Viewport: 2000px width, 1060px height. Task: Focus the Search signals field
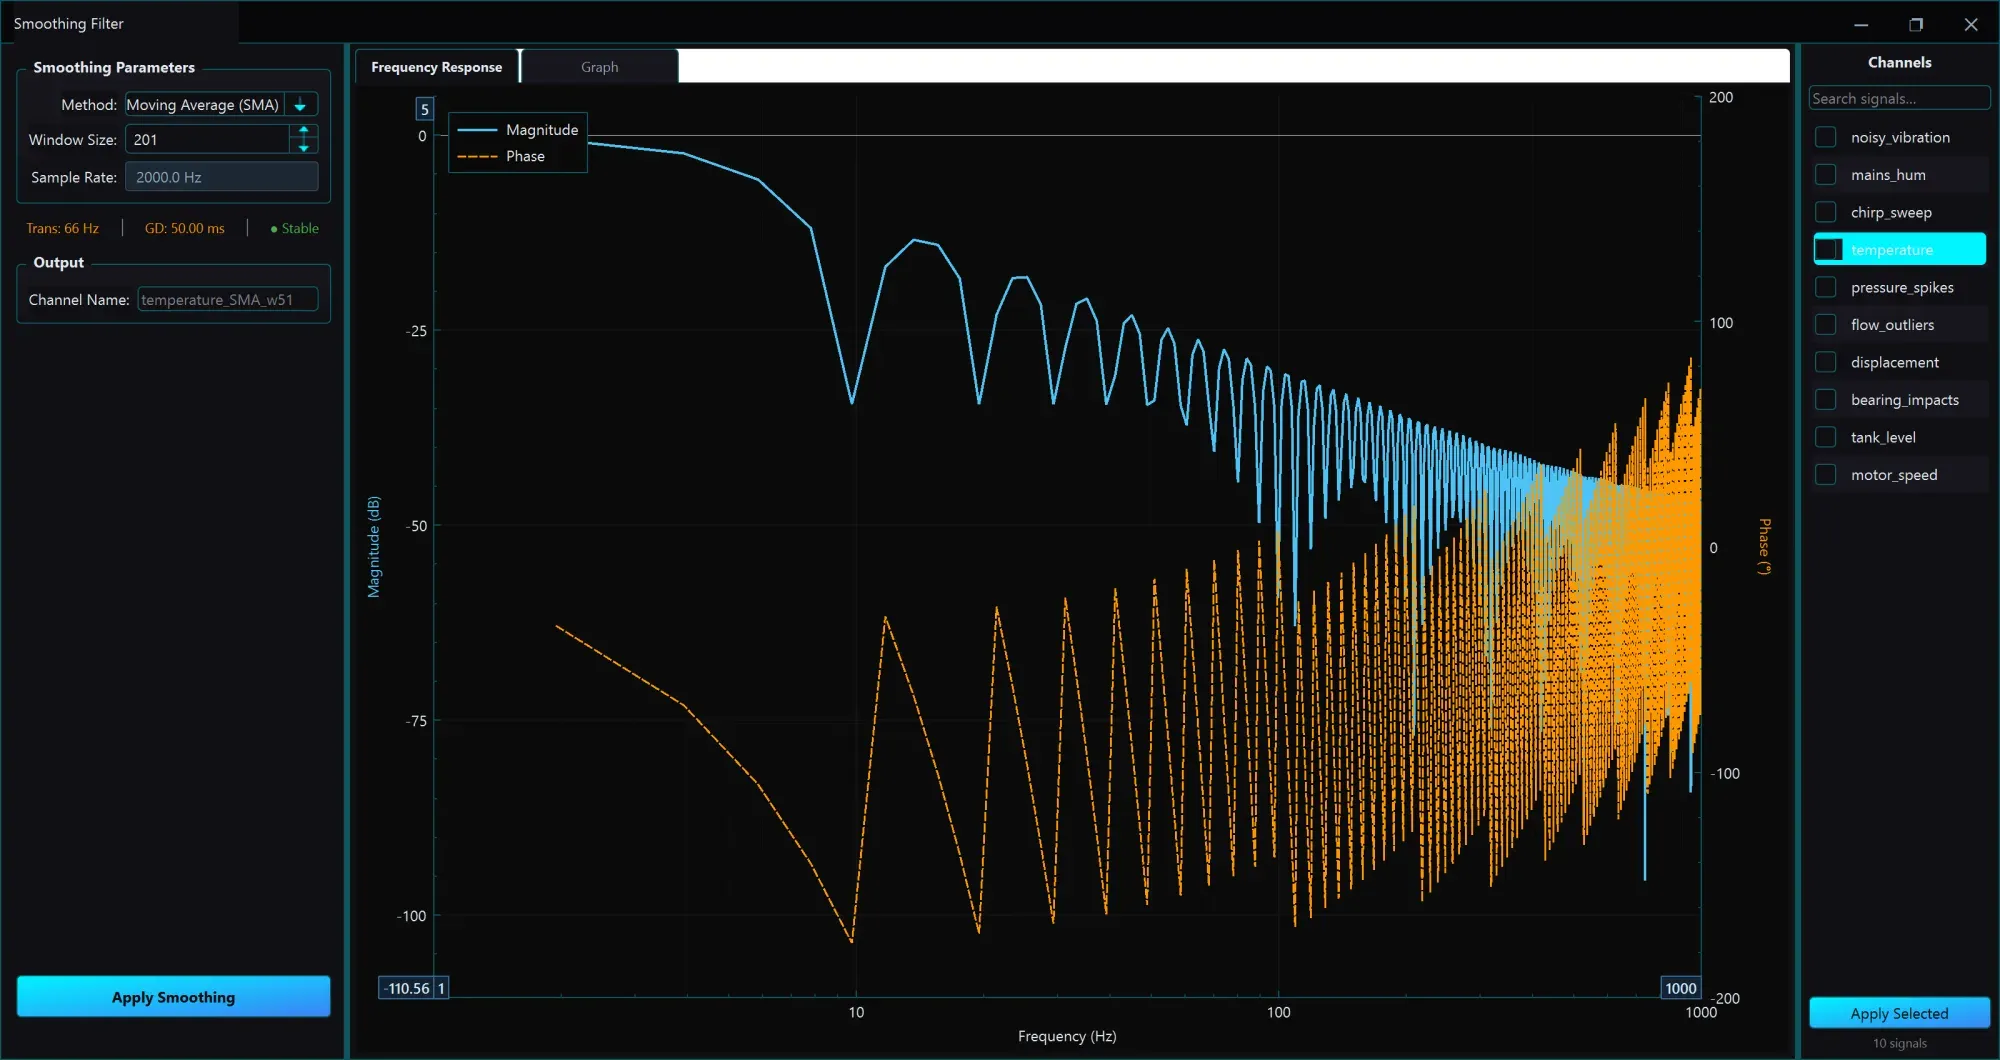1899,98
